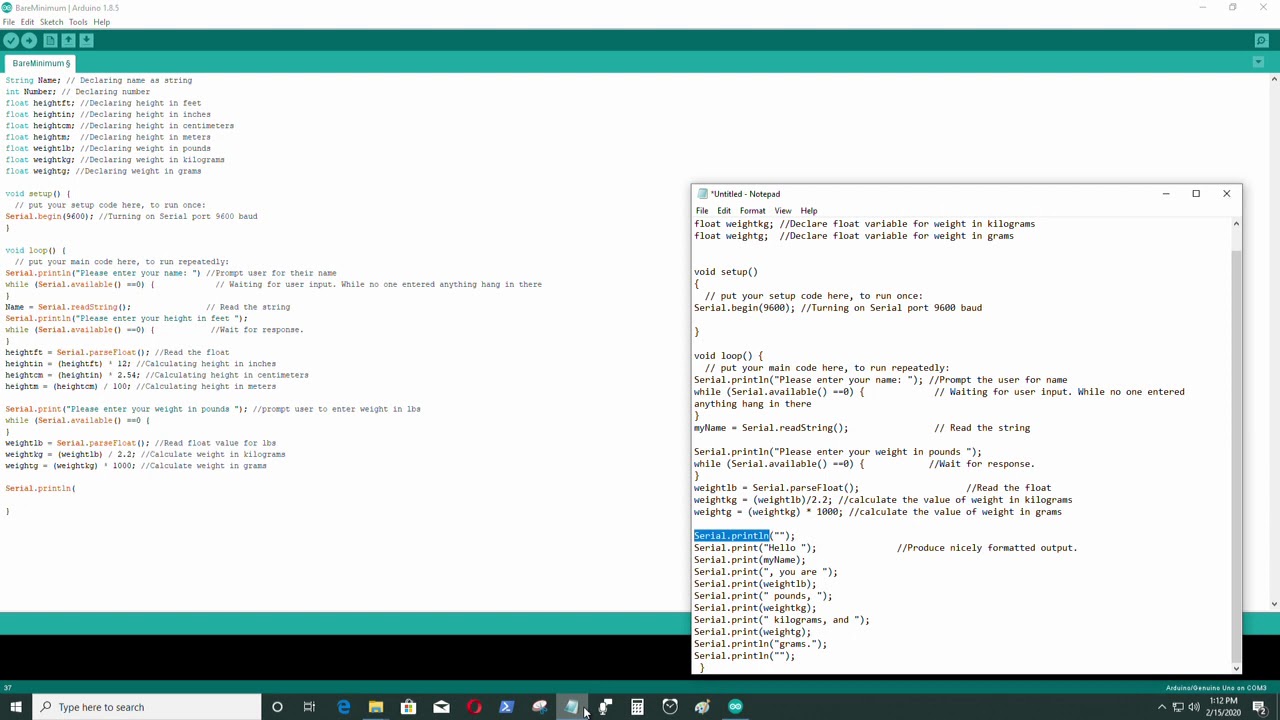Screen dimensions: 1280x720
Task: Open the Arduino Tools menu
Action: pyautogui.click(x=78, y=22)
